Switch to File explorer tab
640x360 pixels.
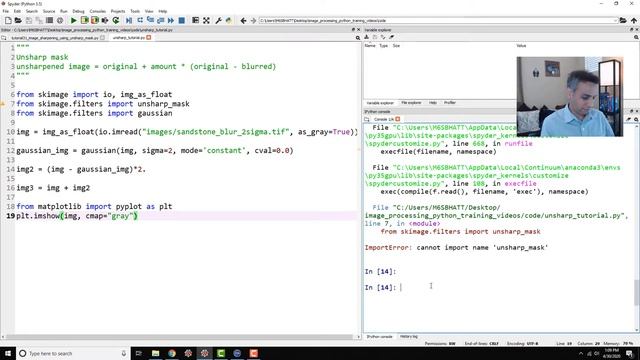click(x=411, y=103)
